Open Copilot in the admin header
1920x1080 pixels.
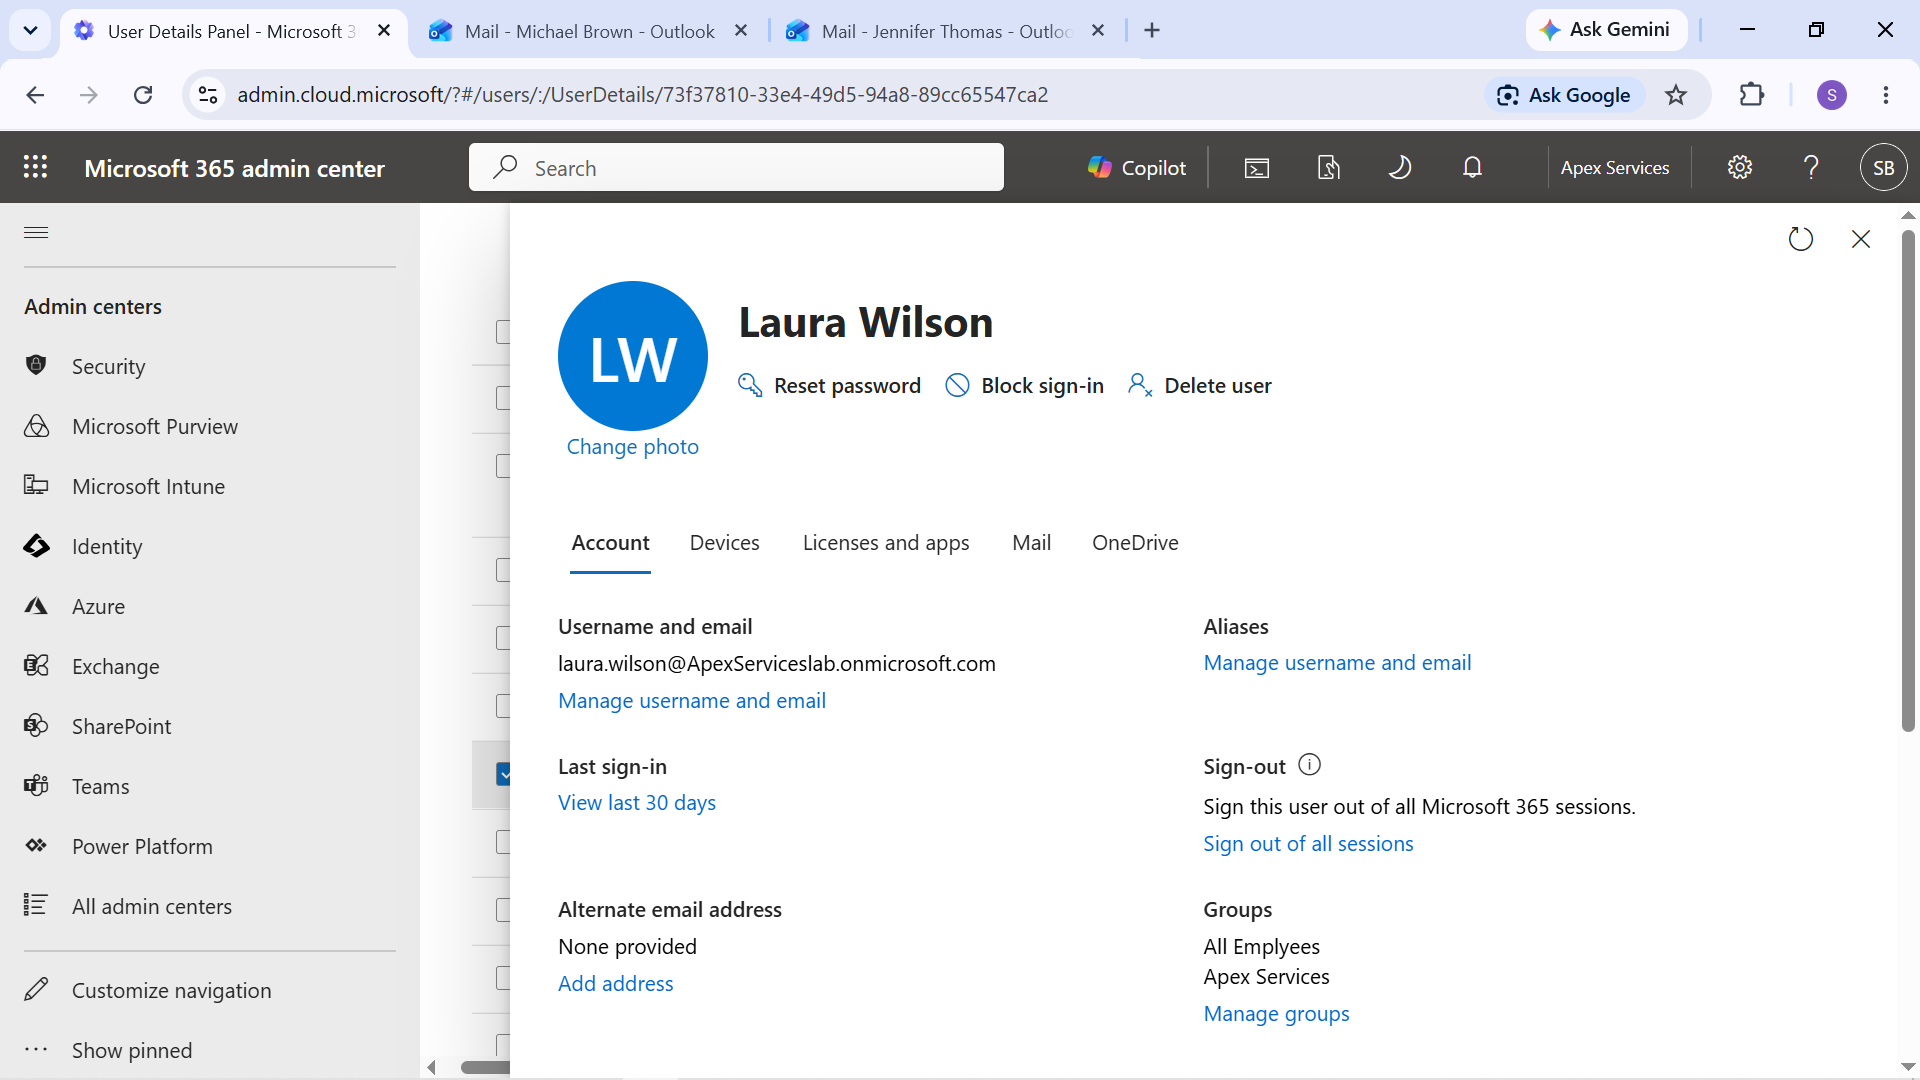point(1137,168)
